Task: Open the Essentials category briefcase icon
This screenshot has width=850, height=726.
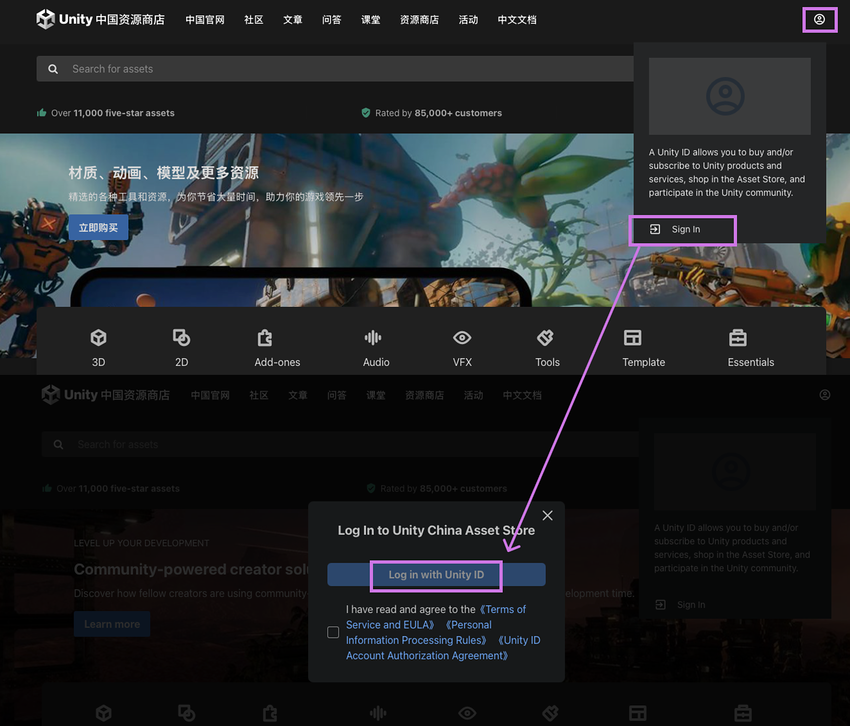Action: (x=738, y=338)
